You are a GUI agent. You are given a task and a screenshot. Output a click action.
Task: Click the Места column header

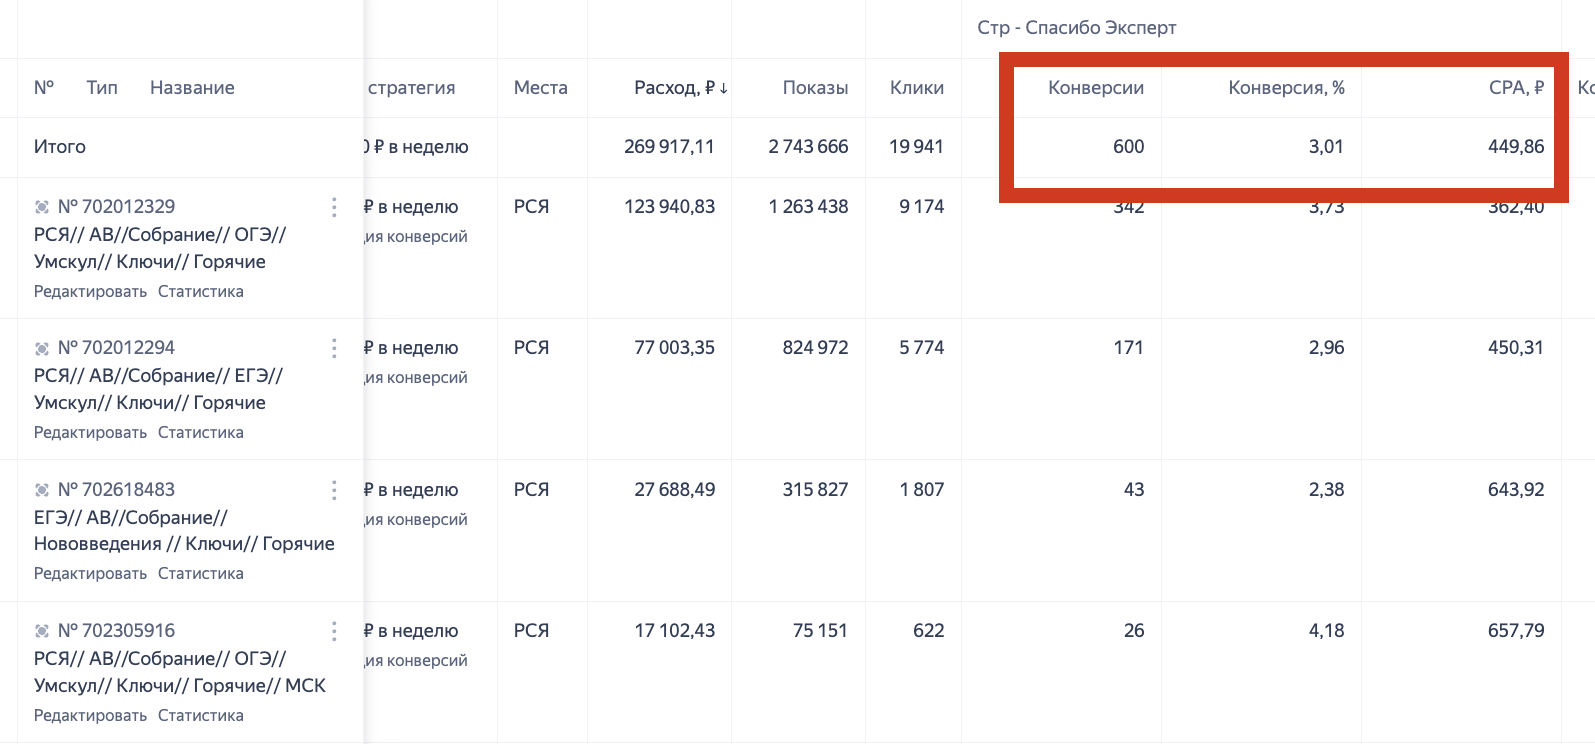click(540, 88)
